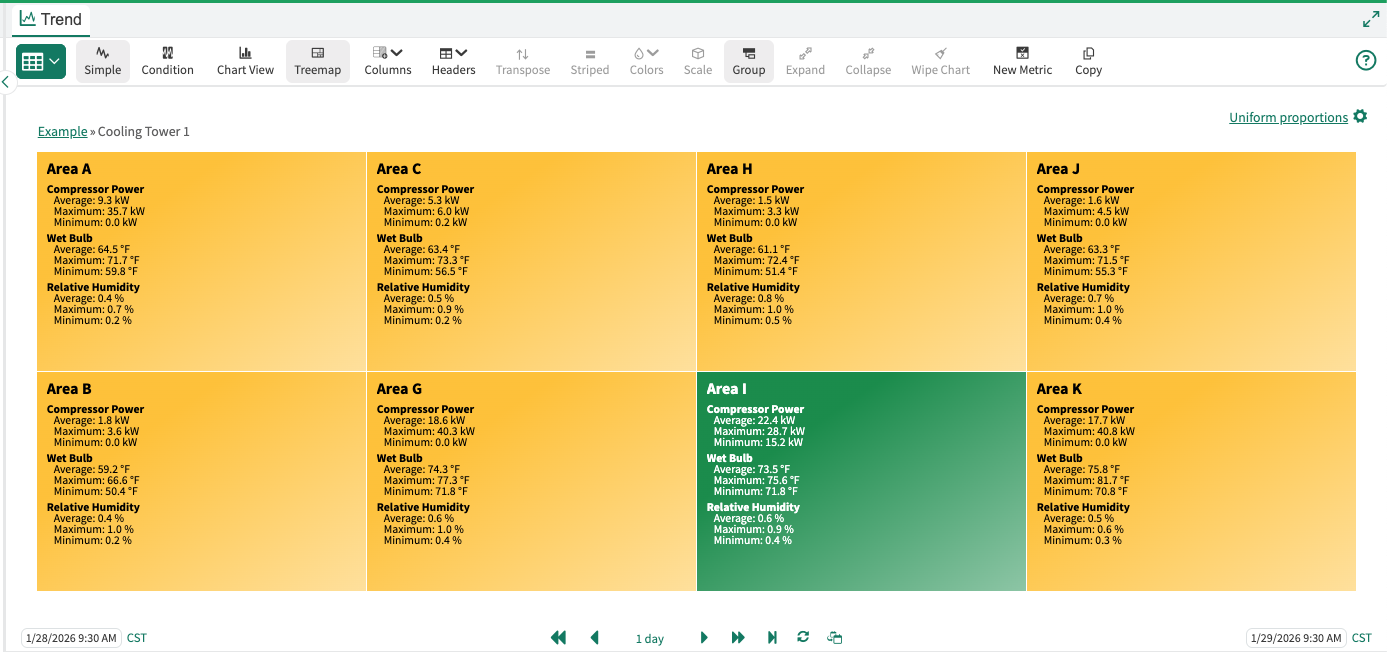Open the Columns dropdown

(x=387, y=61)
